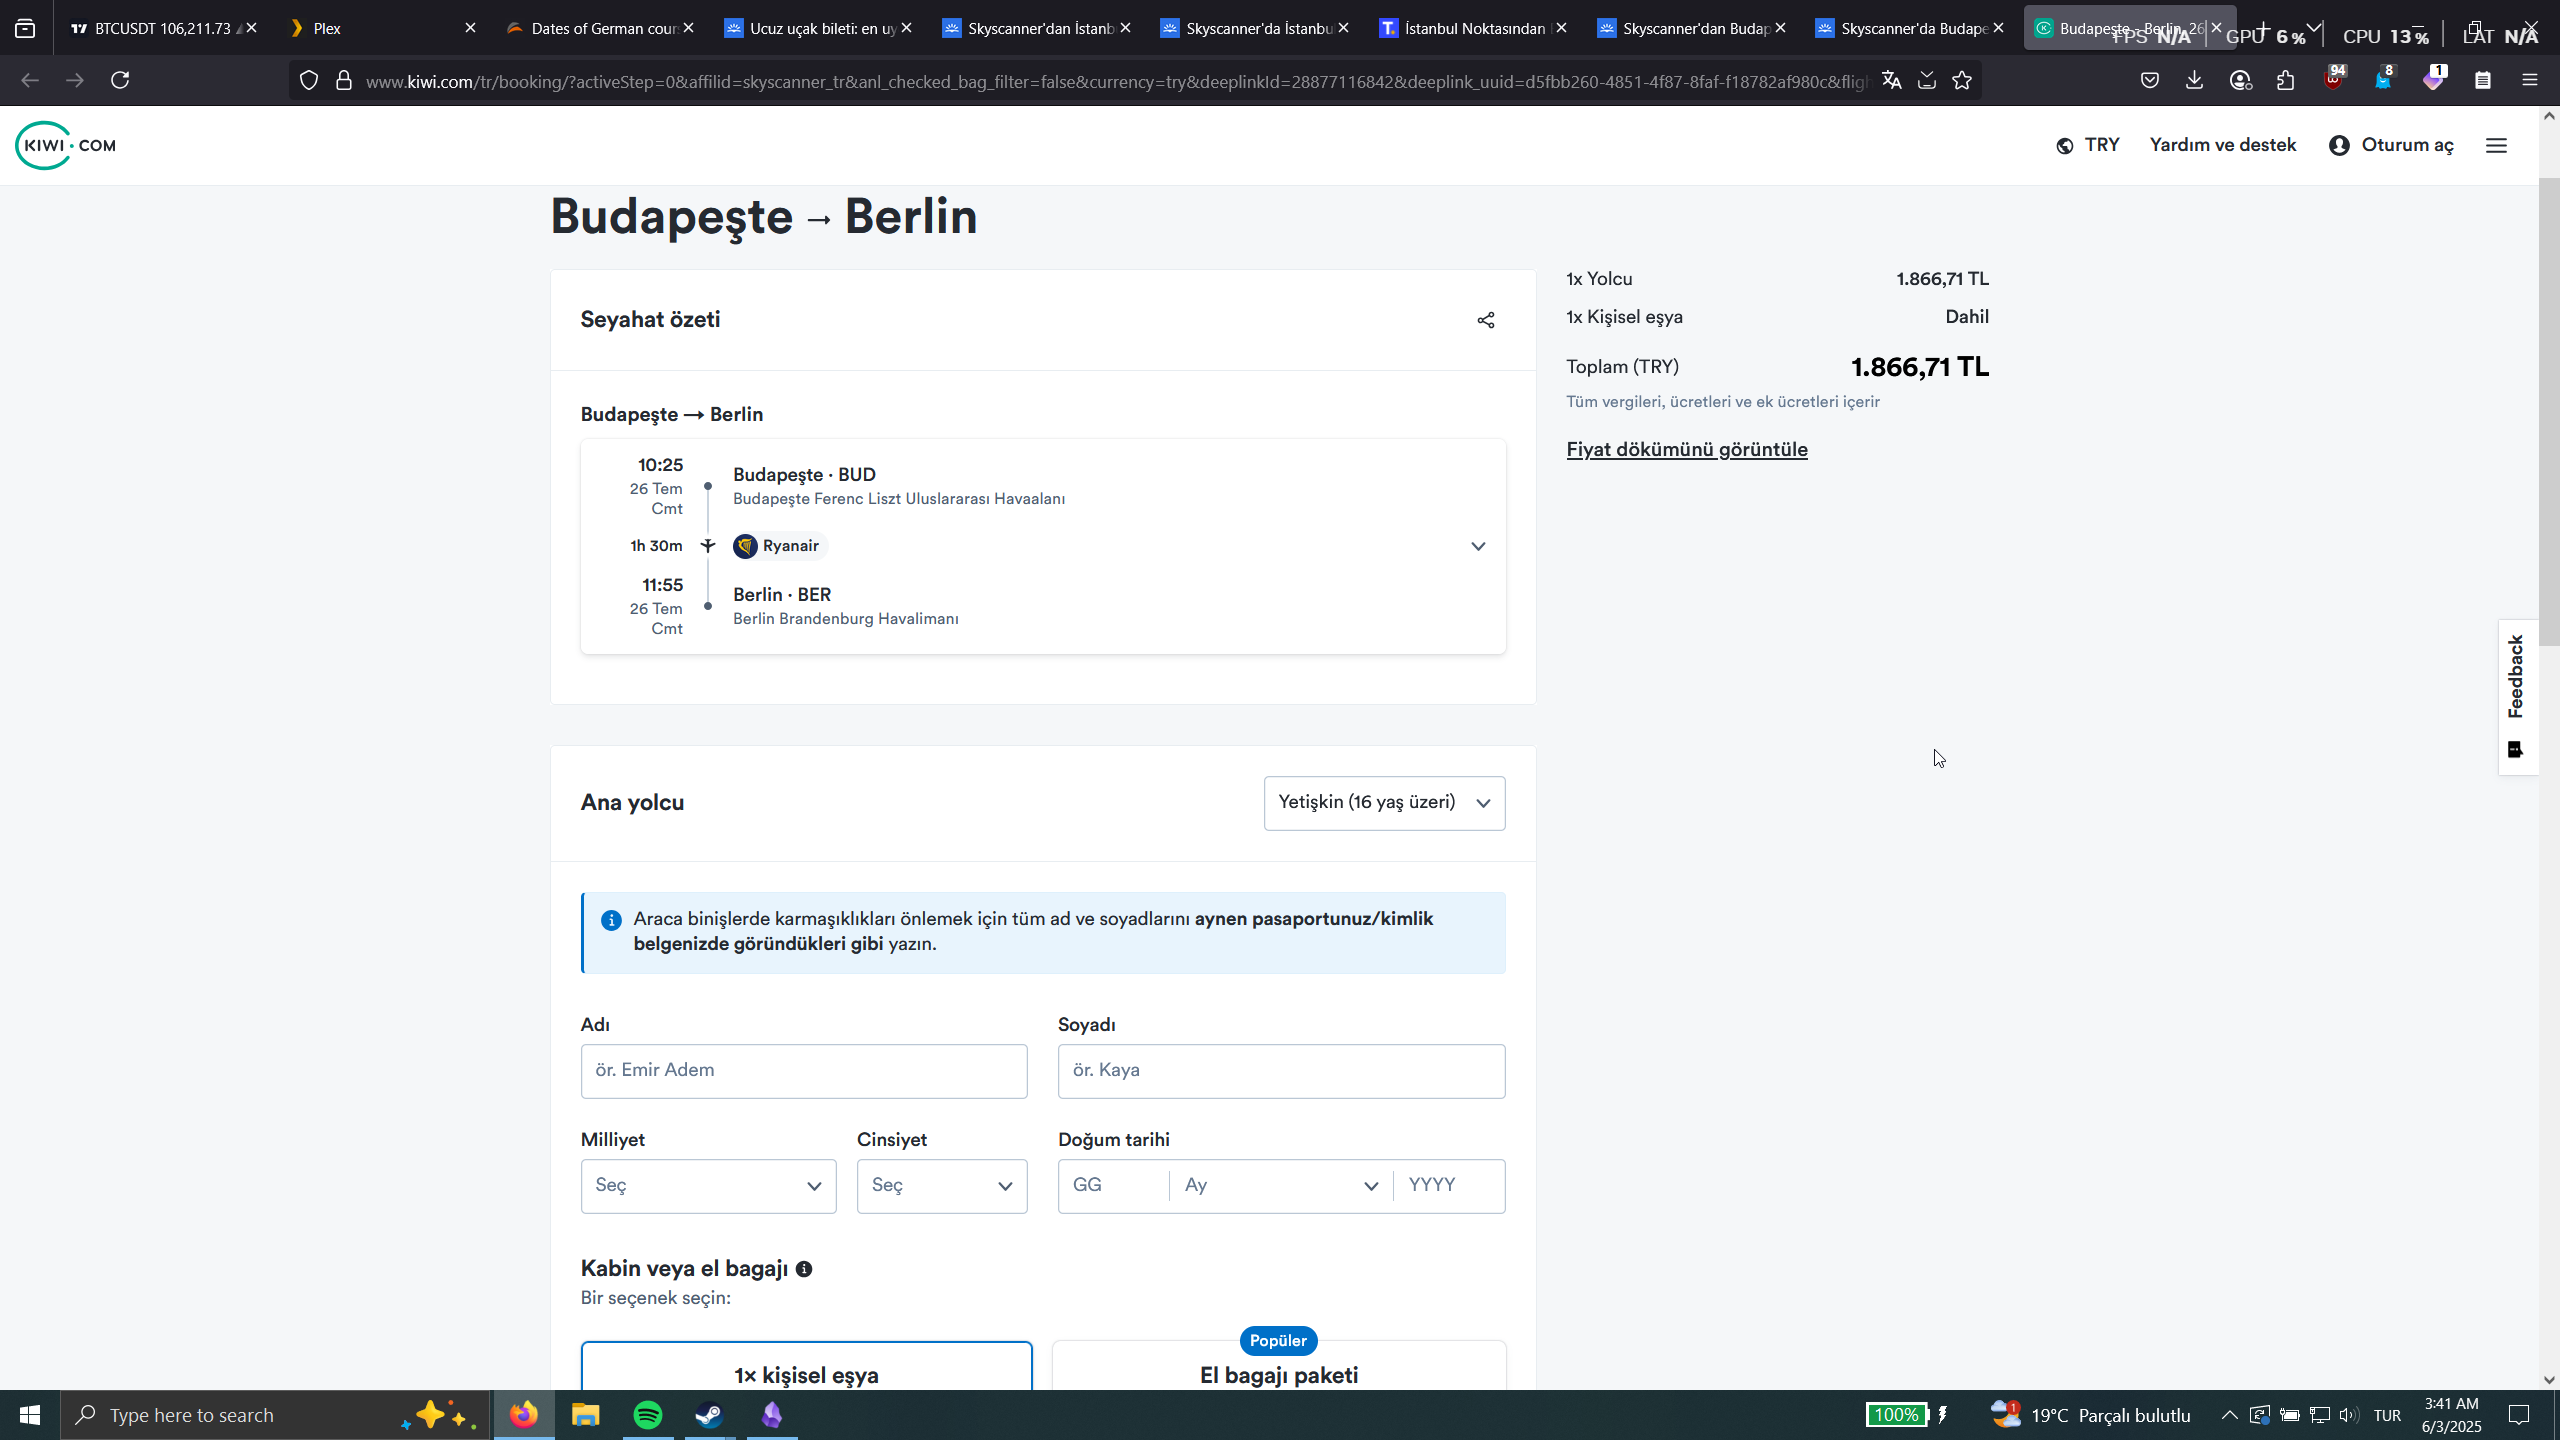Click the Adı first name input field

point(803,1071)
